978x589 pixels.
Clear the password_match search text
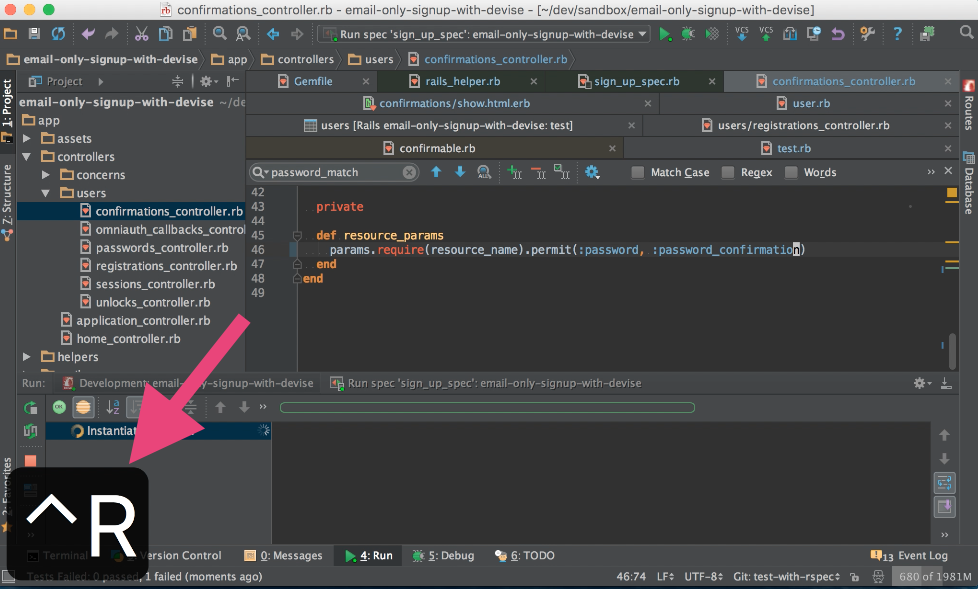point(409,172)
